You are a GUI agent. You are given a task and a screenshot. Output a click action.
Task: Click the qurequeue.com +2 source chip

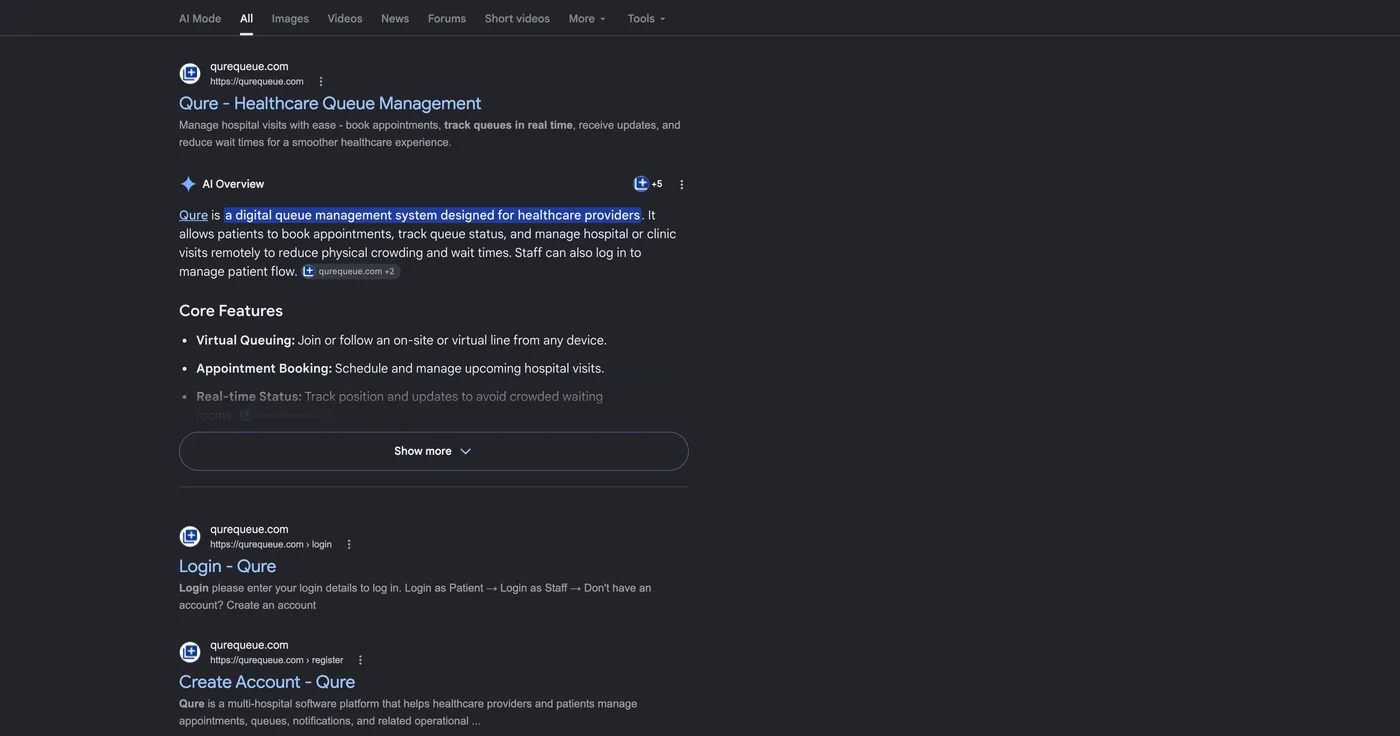coord(349,272)
